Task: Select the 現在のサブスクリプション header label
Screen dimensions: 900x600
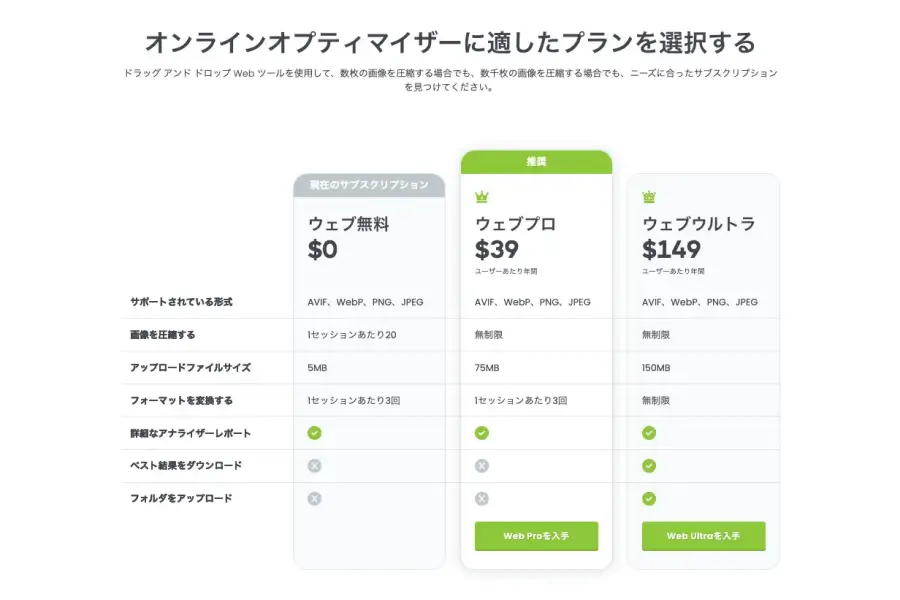Action: [x=369, y=185]
